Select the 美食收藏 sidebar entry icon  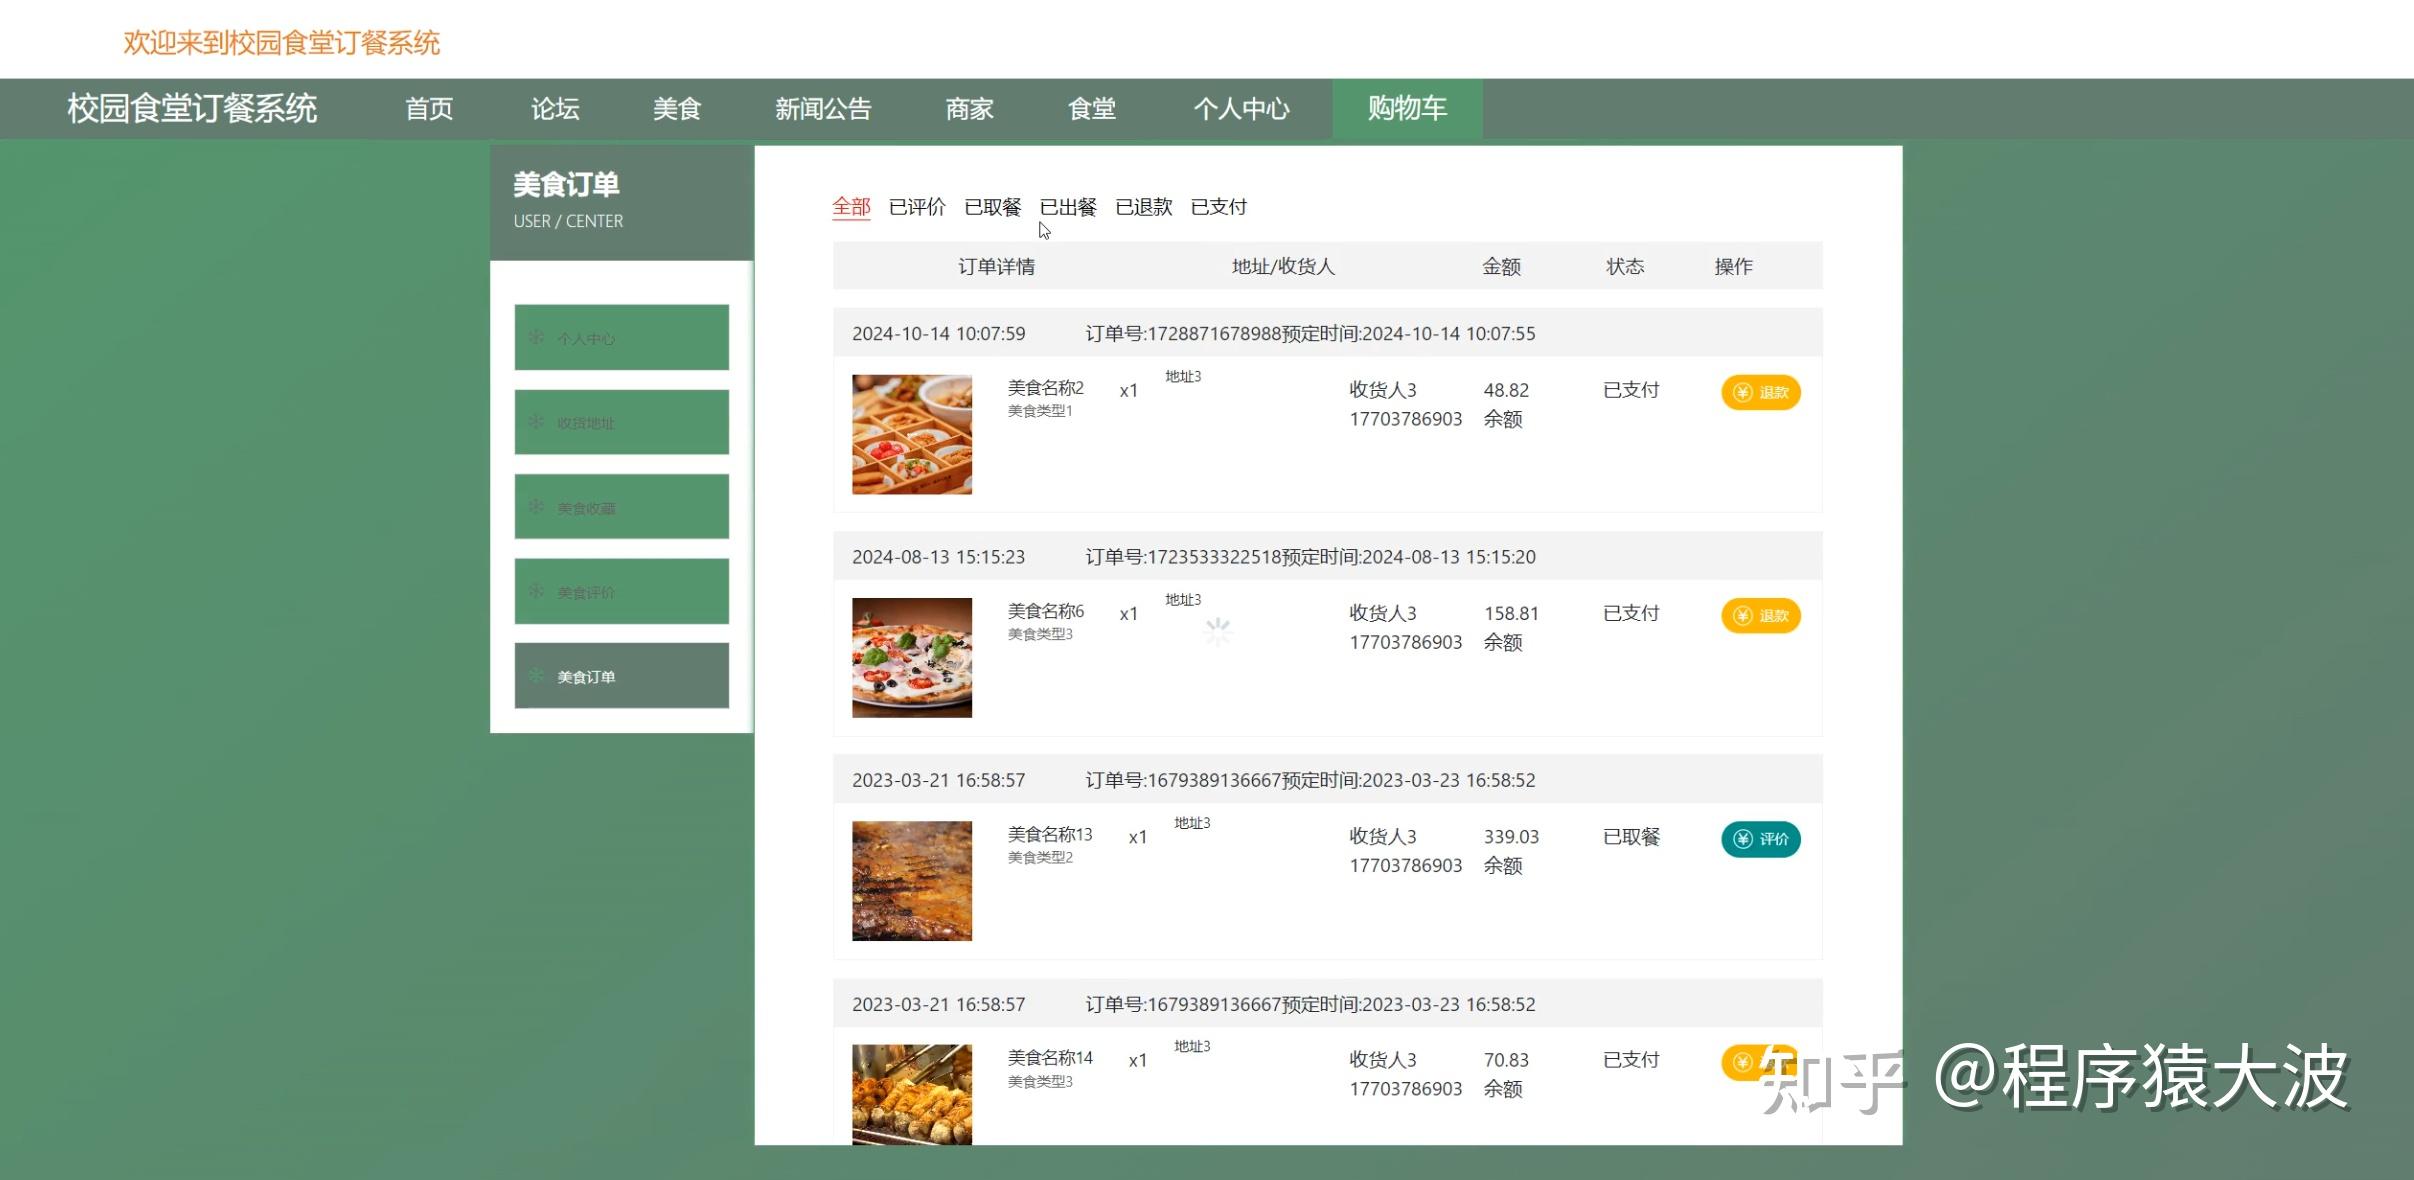[x=536, y=506]
